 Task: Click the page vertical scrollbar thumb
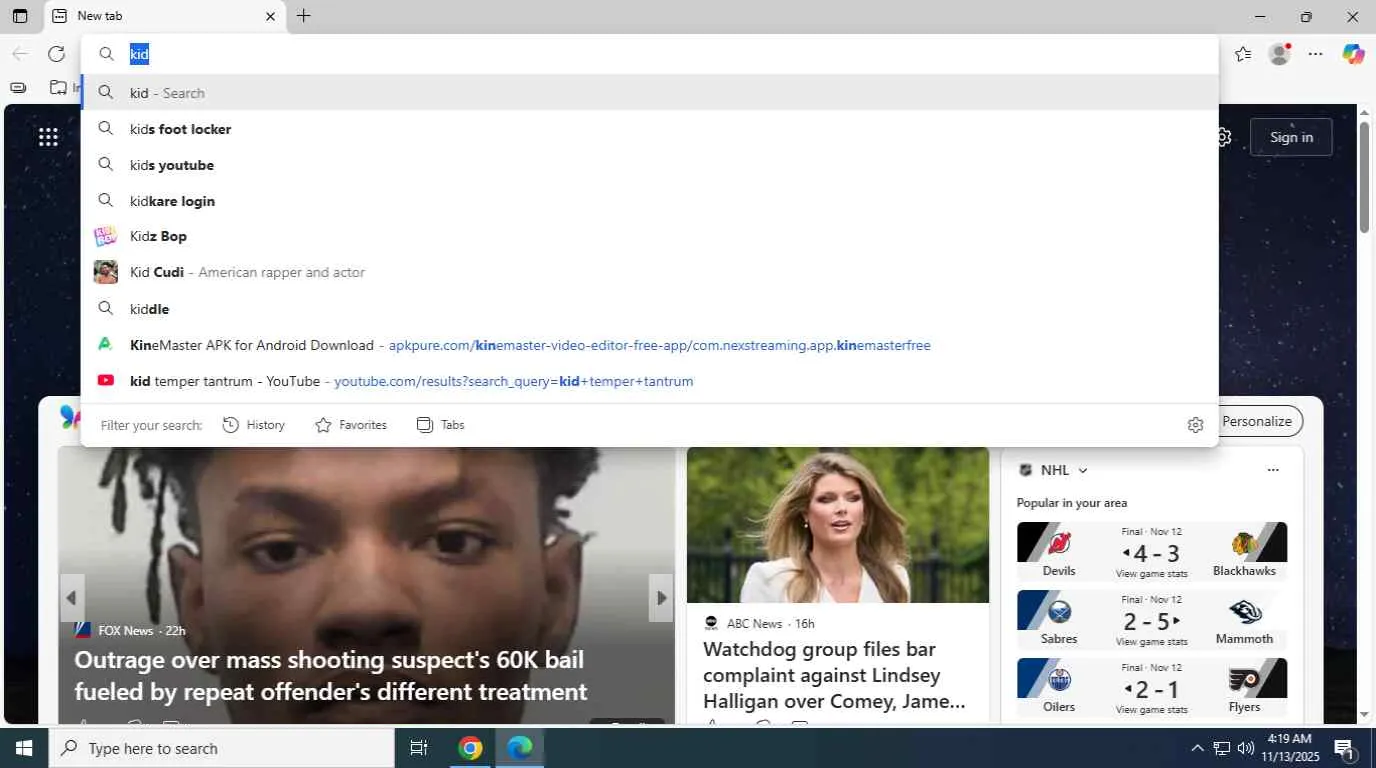coord(1364,179)
